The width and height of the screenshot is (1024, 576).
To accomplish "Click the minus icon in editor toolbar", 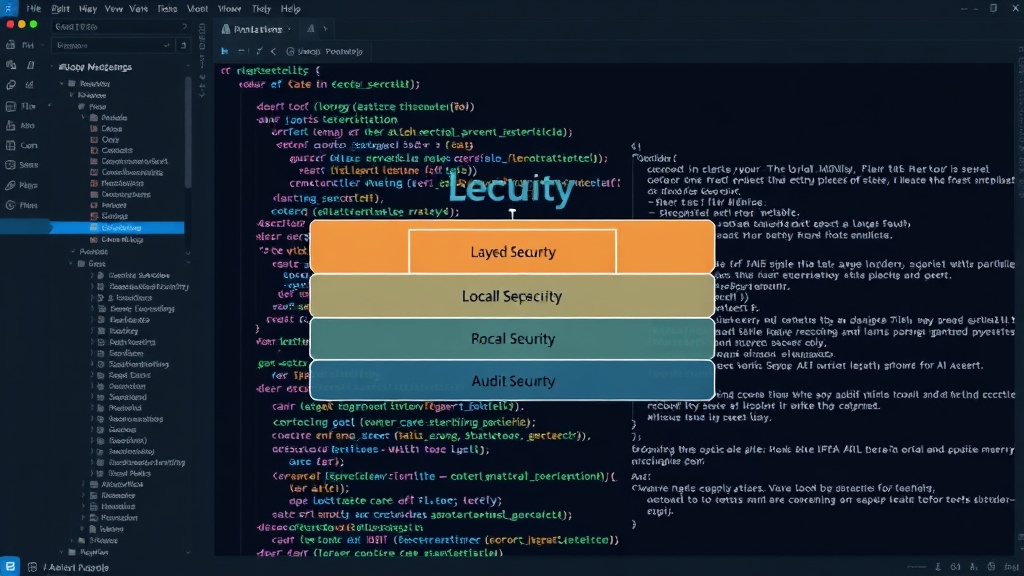I will coord(242,51).
